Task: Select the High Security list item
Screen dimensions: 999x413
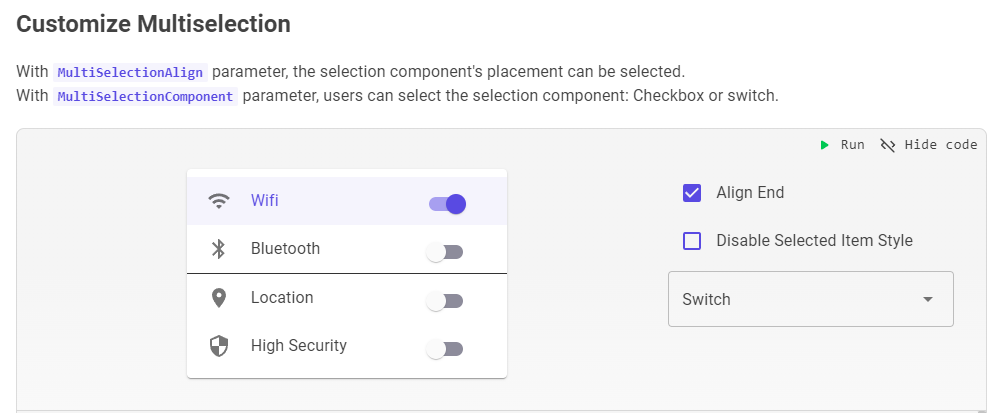Action: pos(298,345)
